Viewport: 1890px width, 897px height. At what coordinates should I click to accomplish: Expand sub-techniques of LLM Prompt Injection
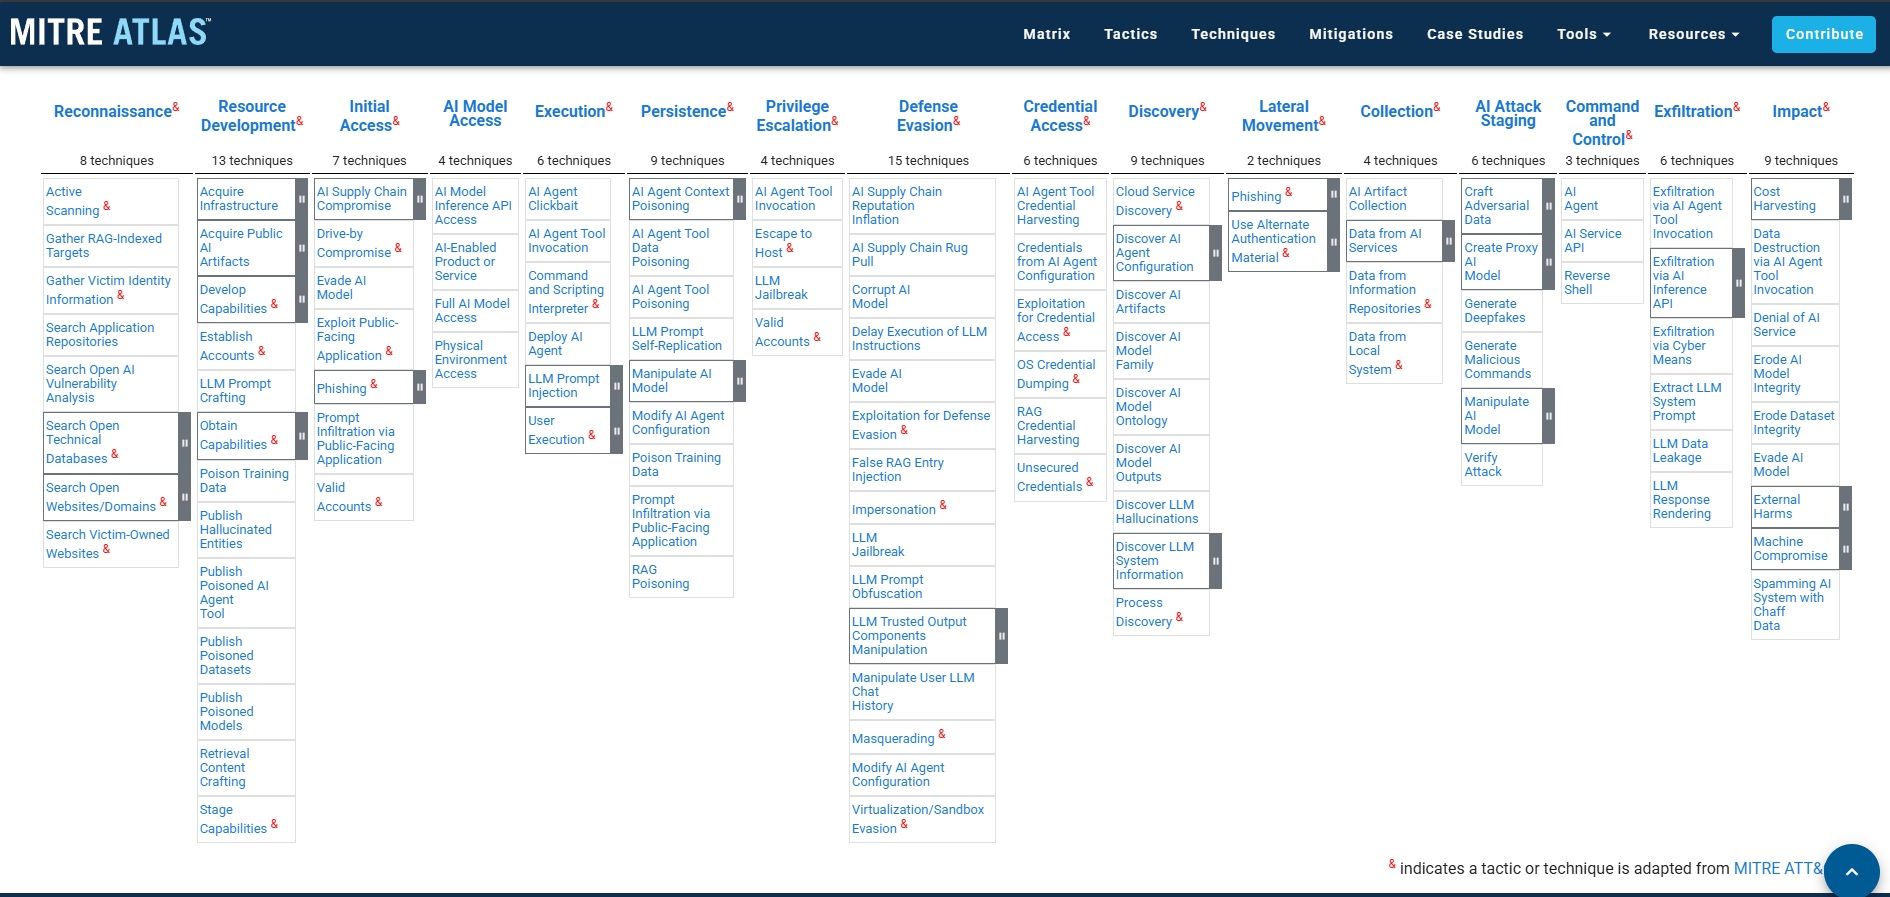(x=616, y=386)
